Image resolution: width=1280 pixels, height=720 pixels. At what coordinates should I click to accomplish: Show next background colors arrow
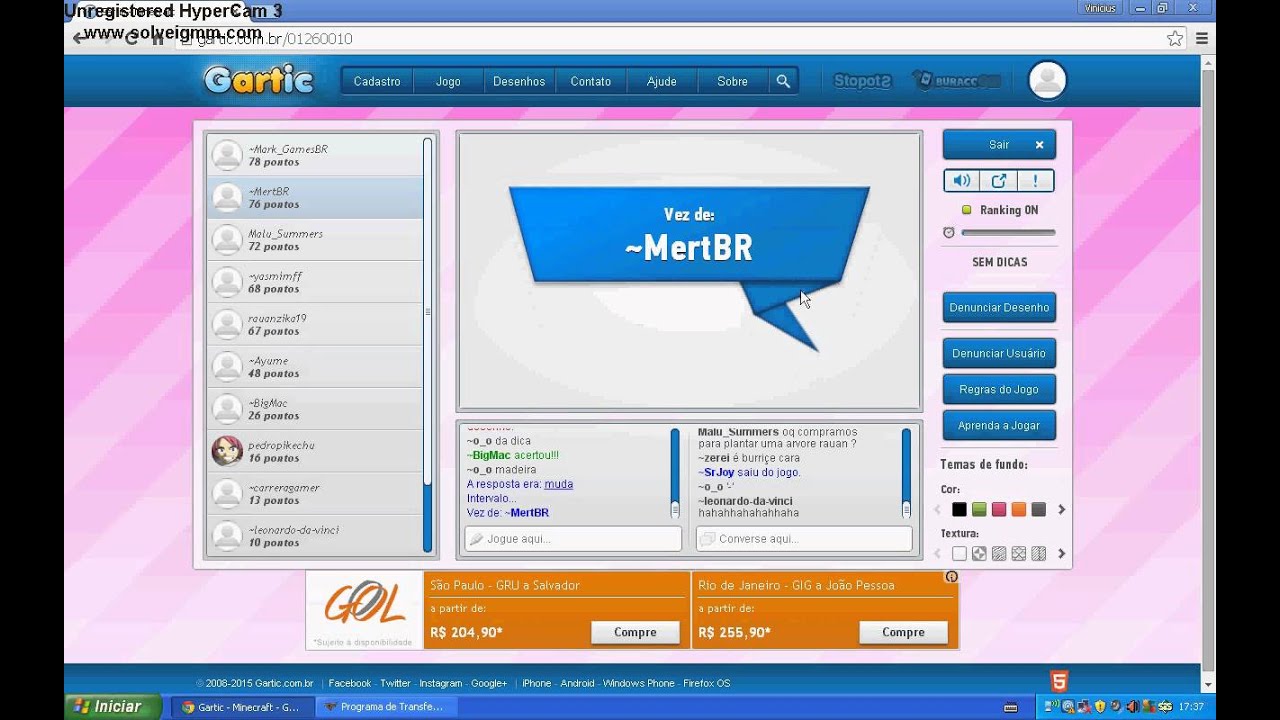pos(1061,510)
